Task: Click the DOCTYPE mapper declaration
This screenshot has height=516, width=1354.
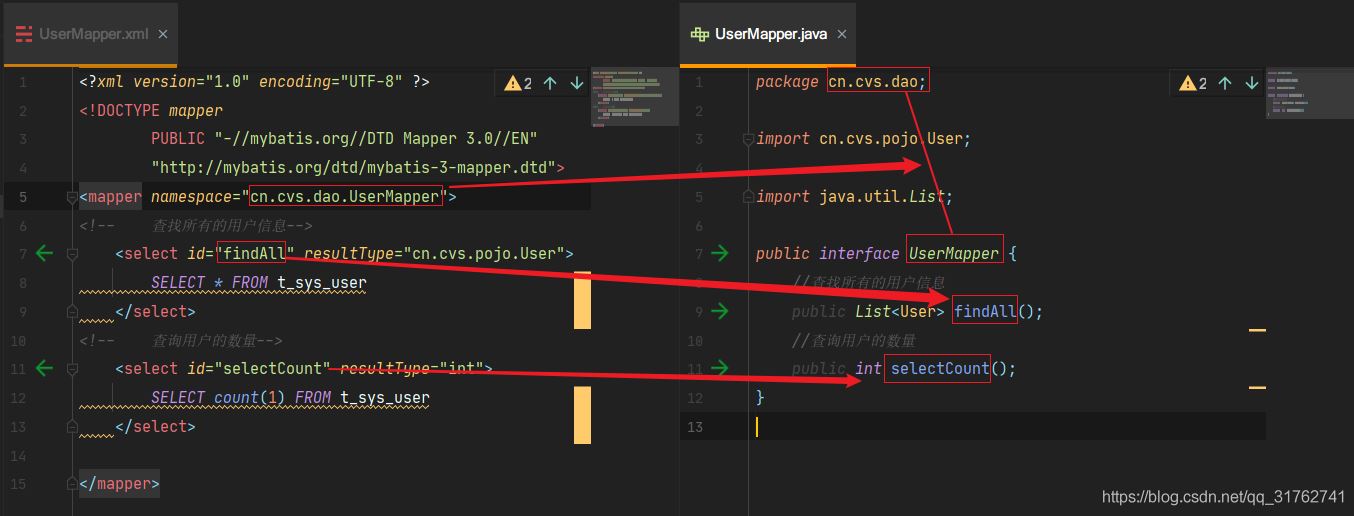Action: tap(151, 111)
